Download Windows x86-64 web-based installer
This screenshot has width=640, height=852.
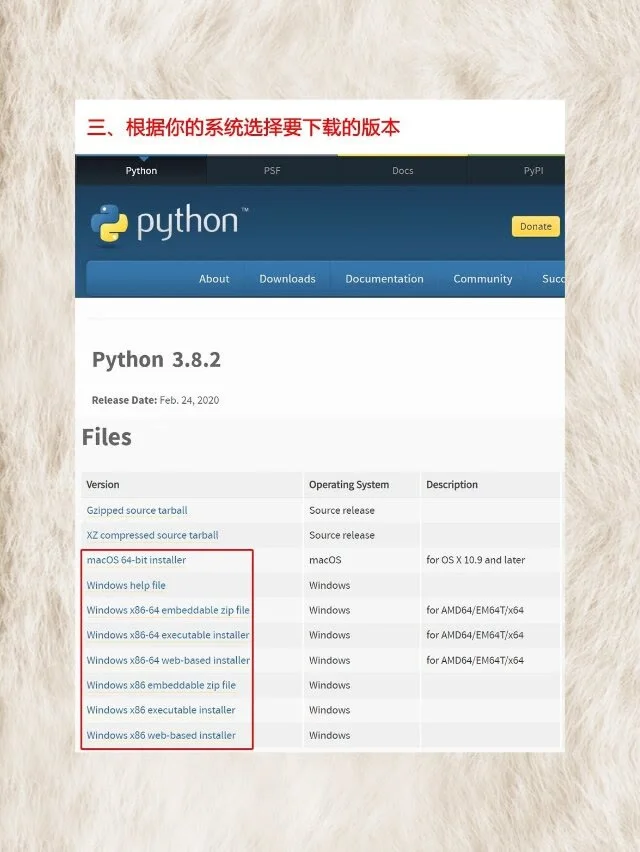pyautogui.click(x=168, y=660)
